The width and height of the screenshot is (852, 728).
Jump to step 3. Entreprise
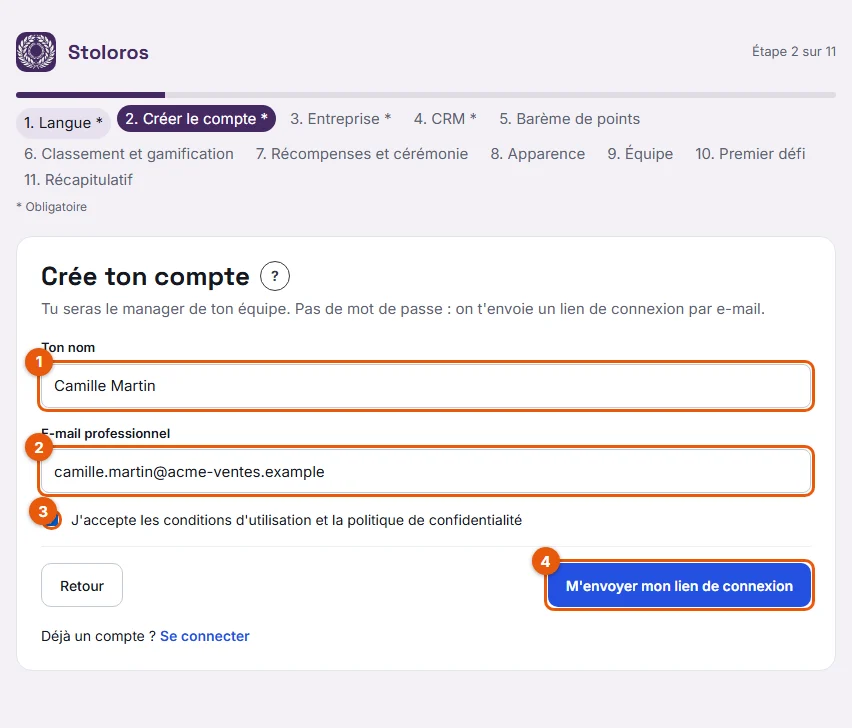[x=341, y=118]
